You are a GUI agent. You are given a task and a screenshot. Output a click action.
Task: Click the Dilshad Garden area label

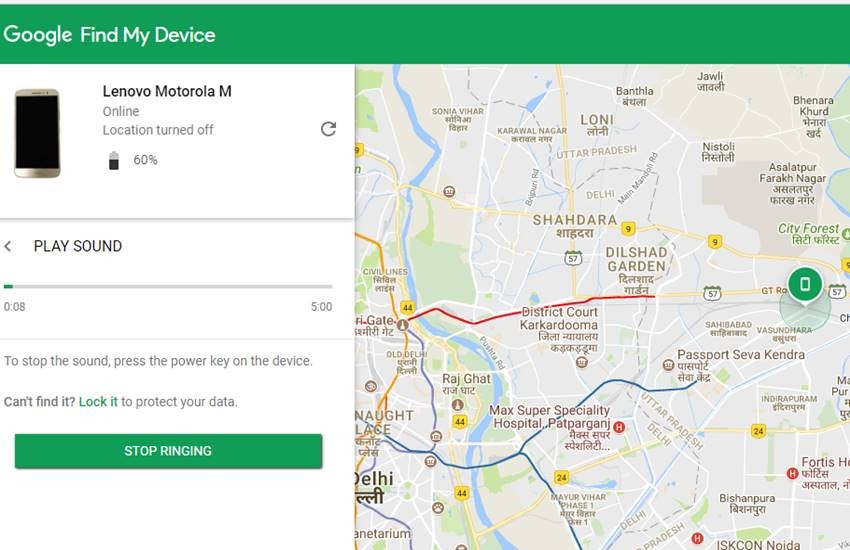point(636,260)
